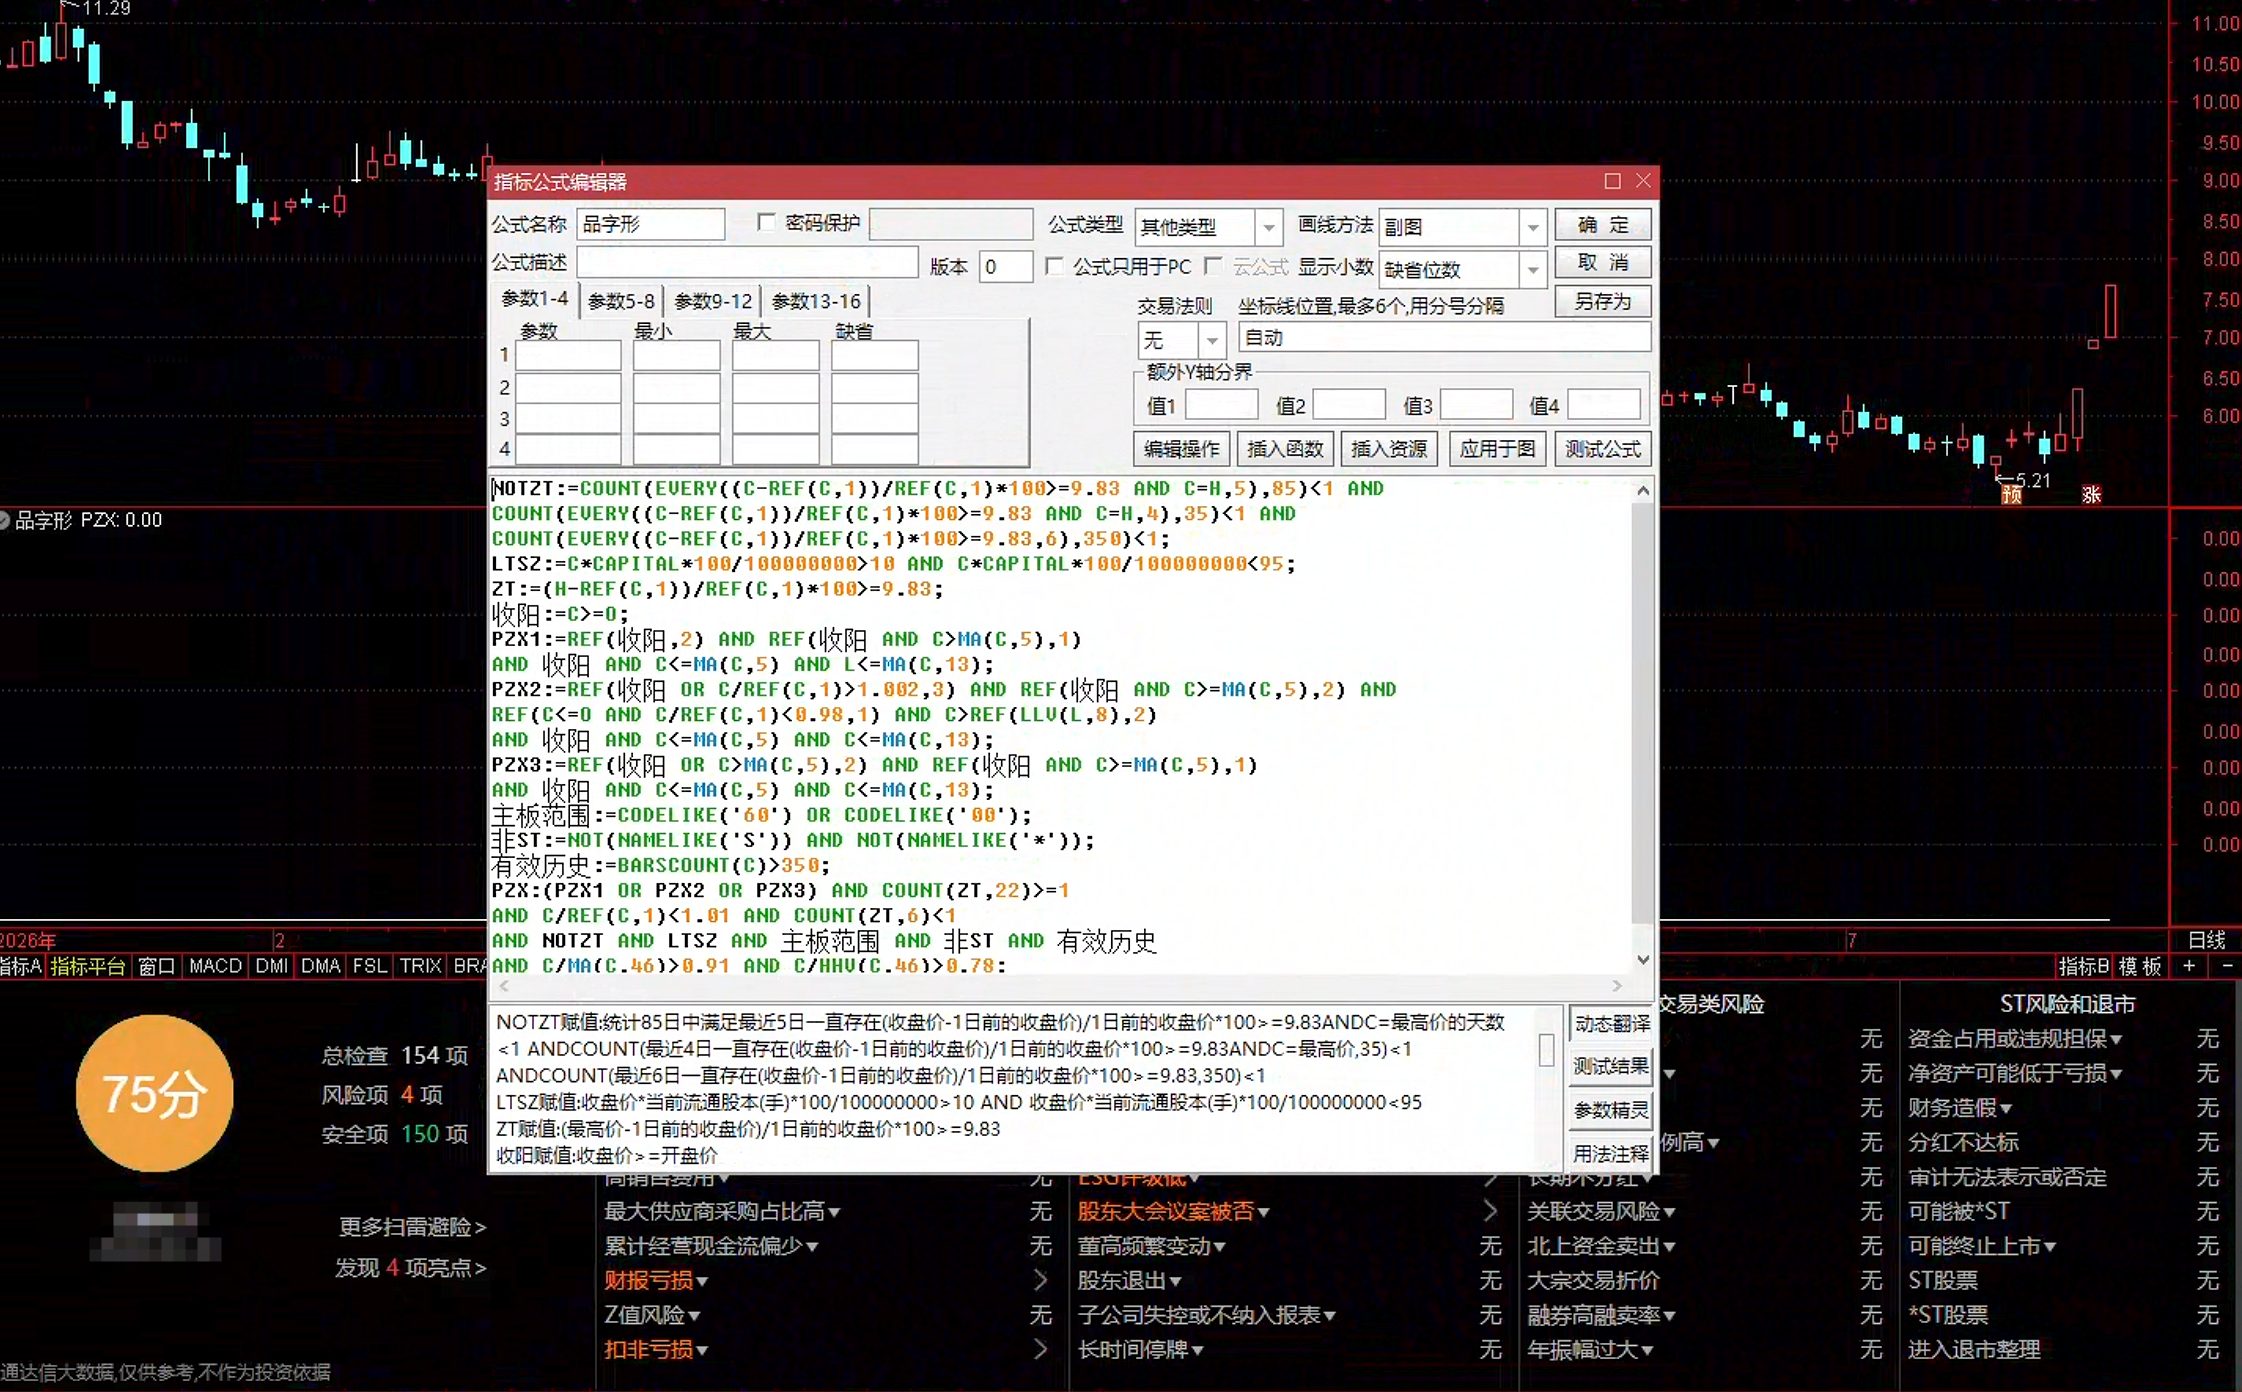Click the circle icon before 品字形 PZX

click(4, 520)
